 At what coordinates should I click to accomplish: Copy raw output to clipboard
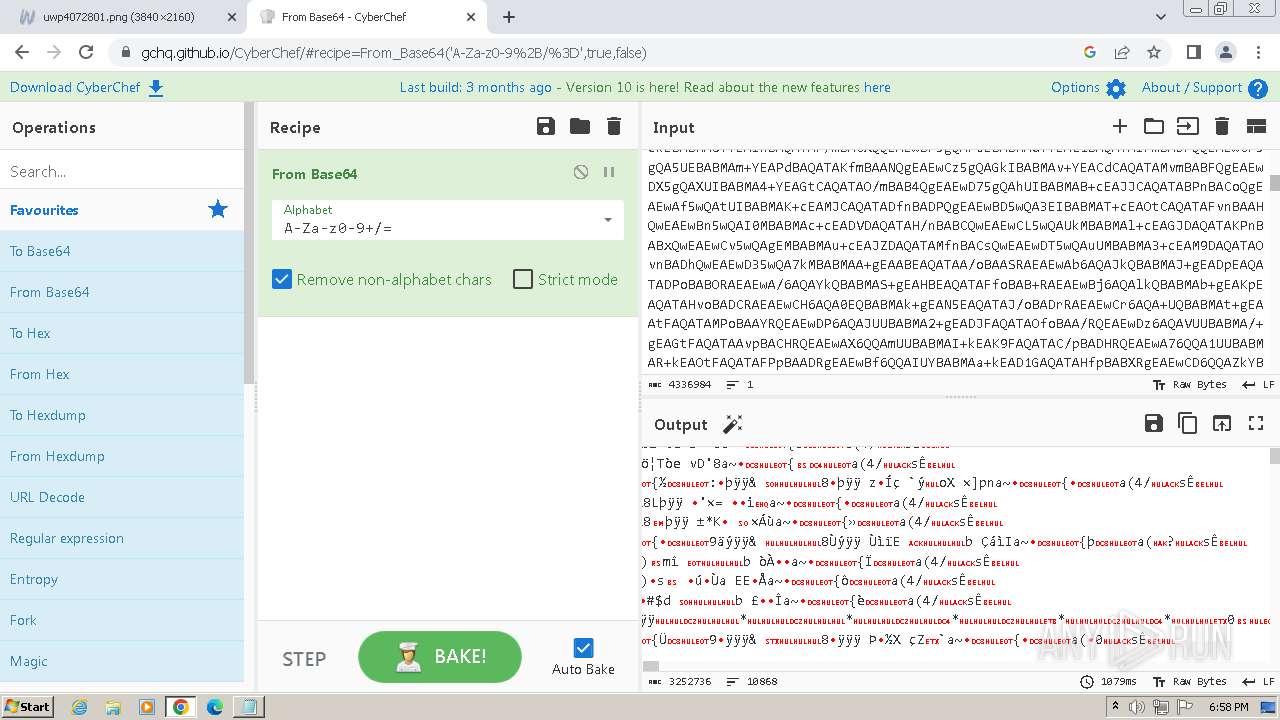coord(1187,423)
